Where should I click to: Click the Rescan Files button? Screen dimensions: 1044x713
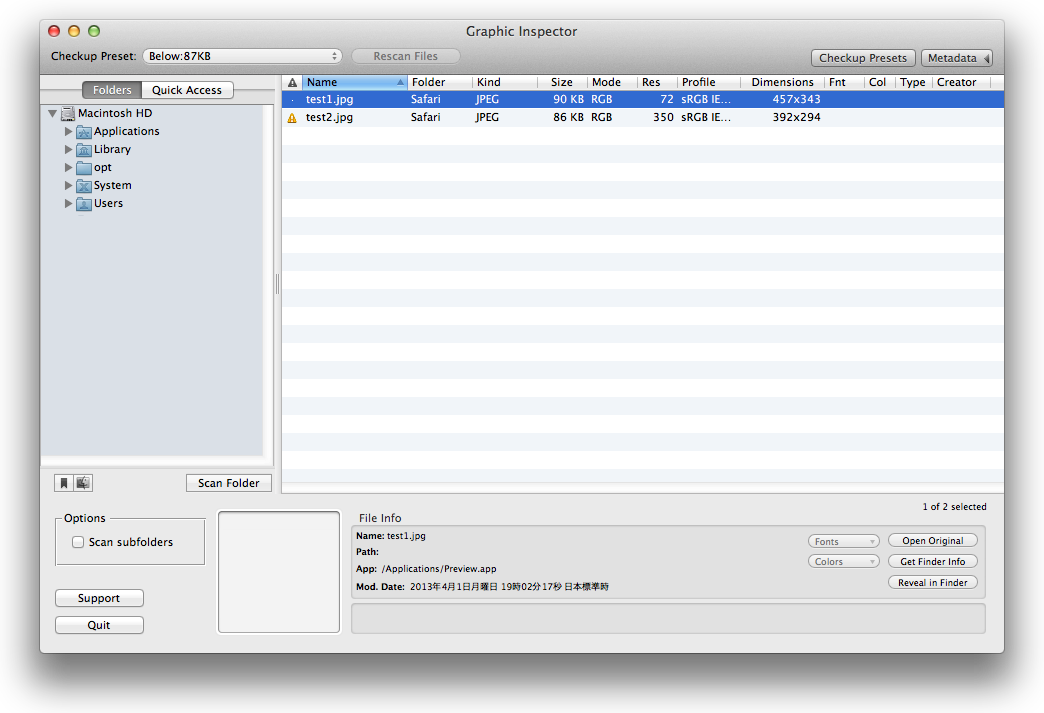coord(405,56)
